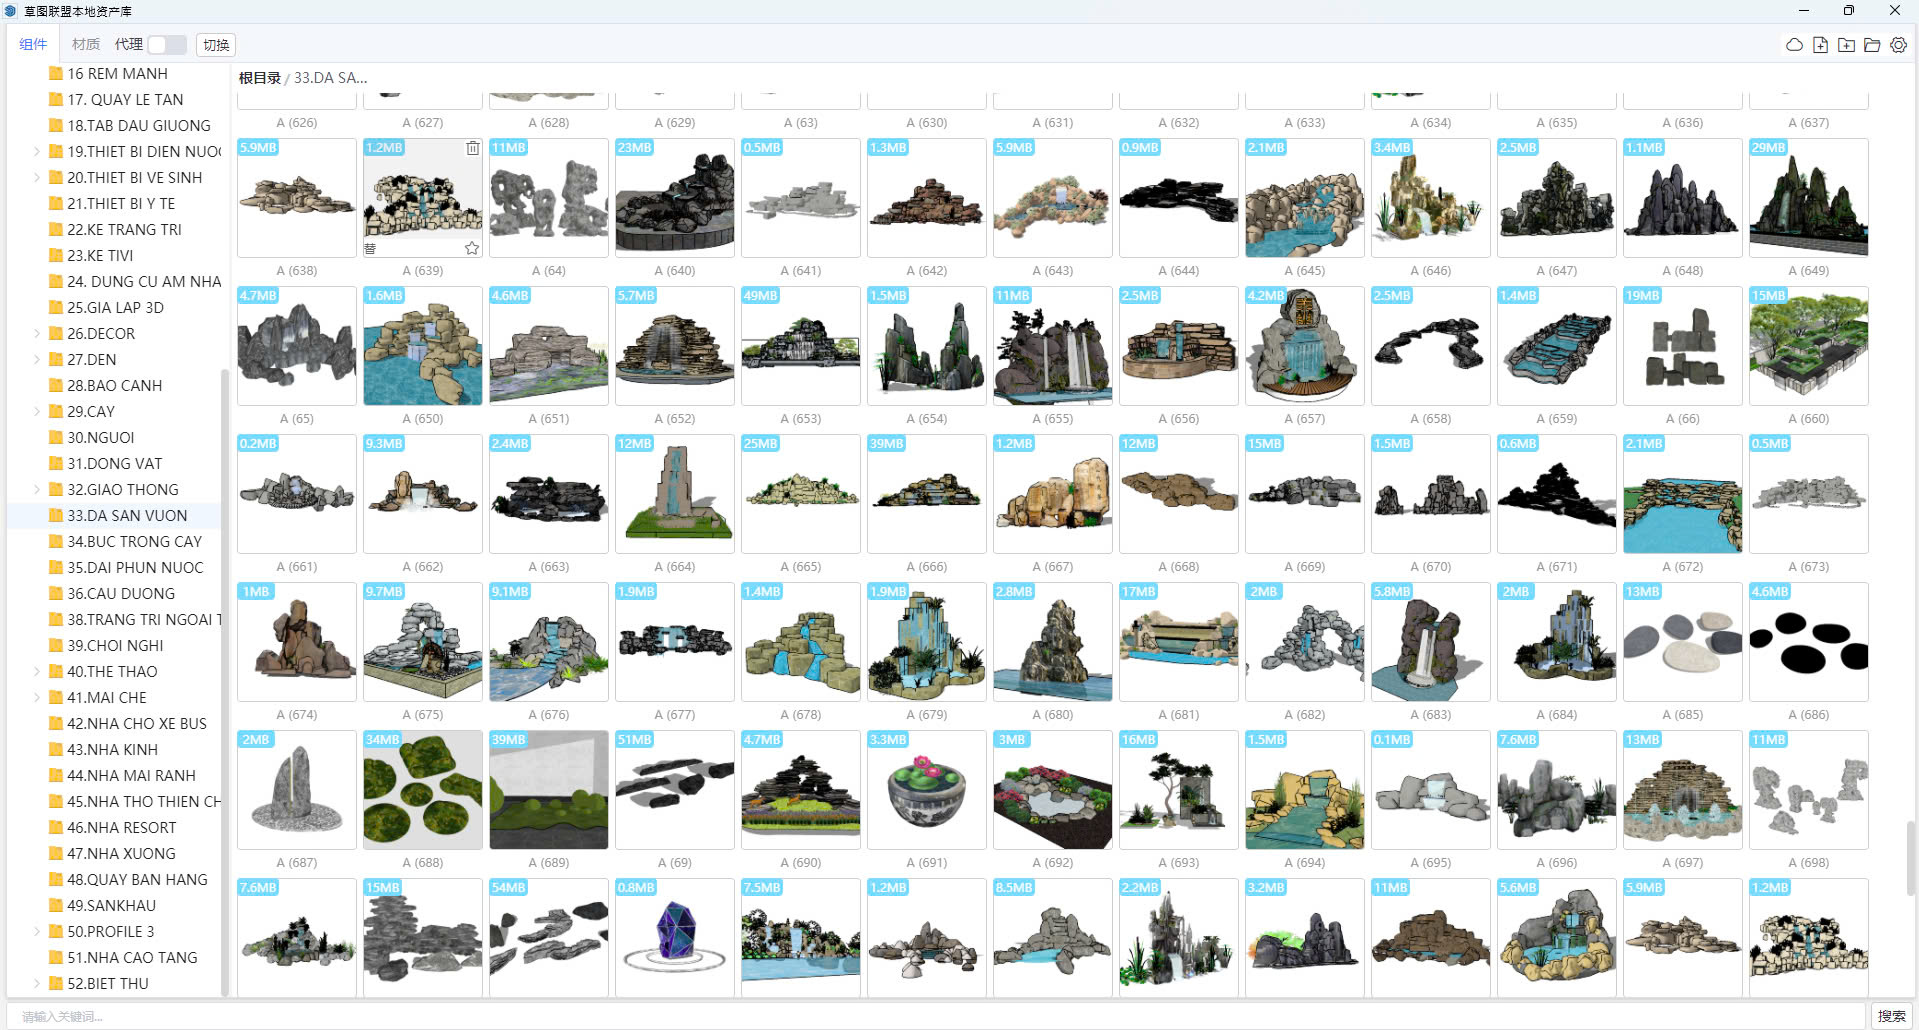Click the add new file icon
This screenshot has height=1030, width=1919.
[1820, 45]
